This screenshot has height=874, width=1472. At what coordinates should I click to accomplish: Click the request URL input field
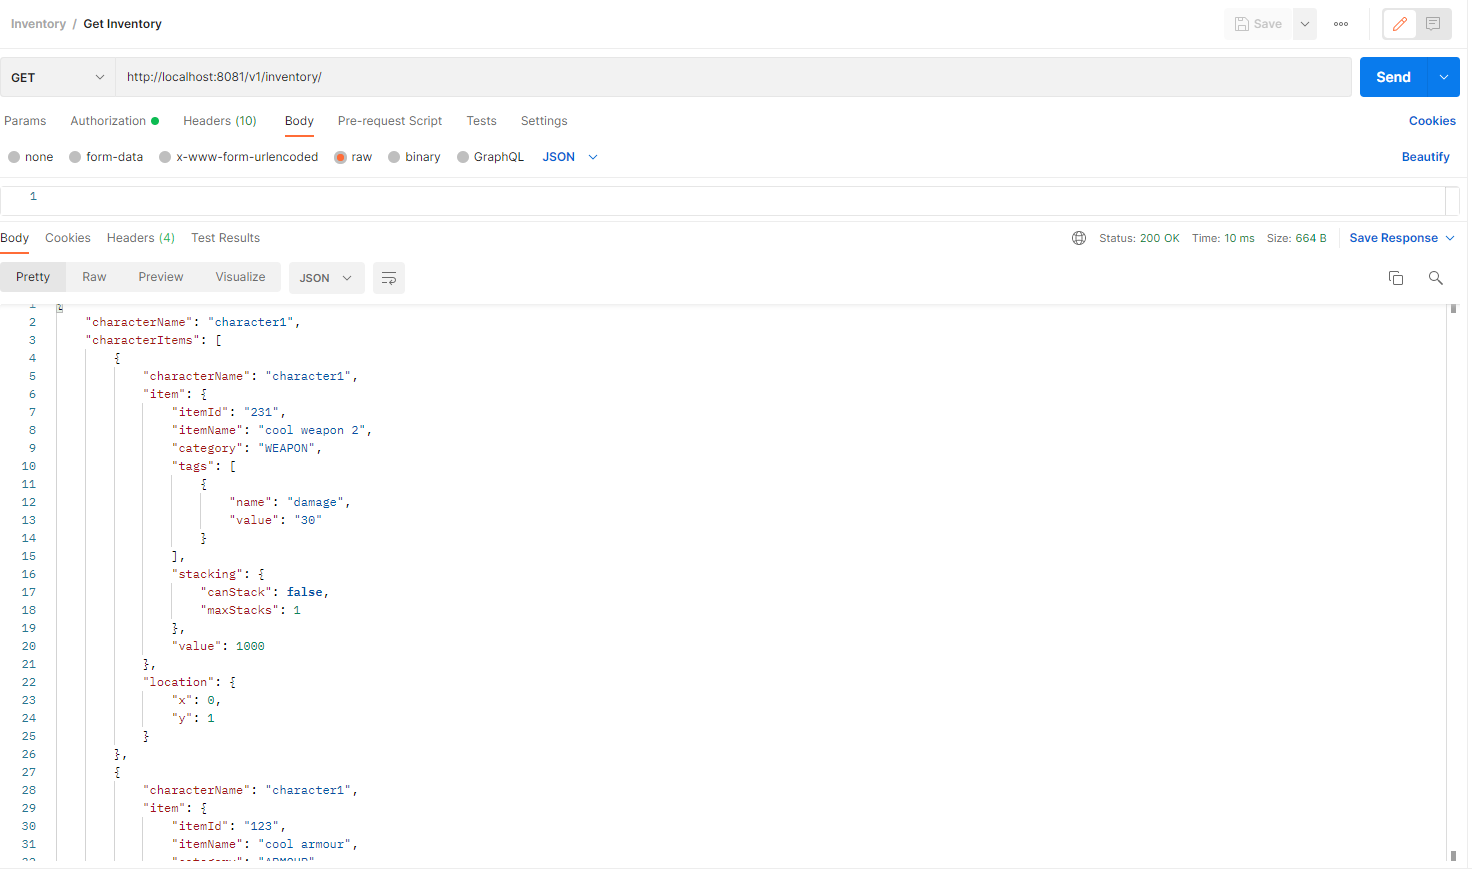(733, 77)
